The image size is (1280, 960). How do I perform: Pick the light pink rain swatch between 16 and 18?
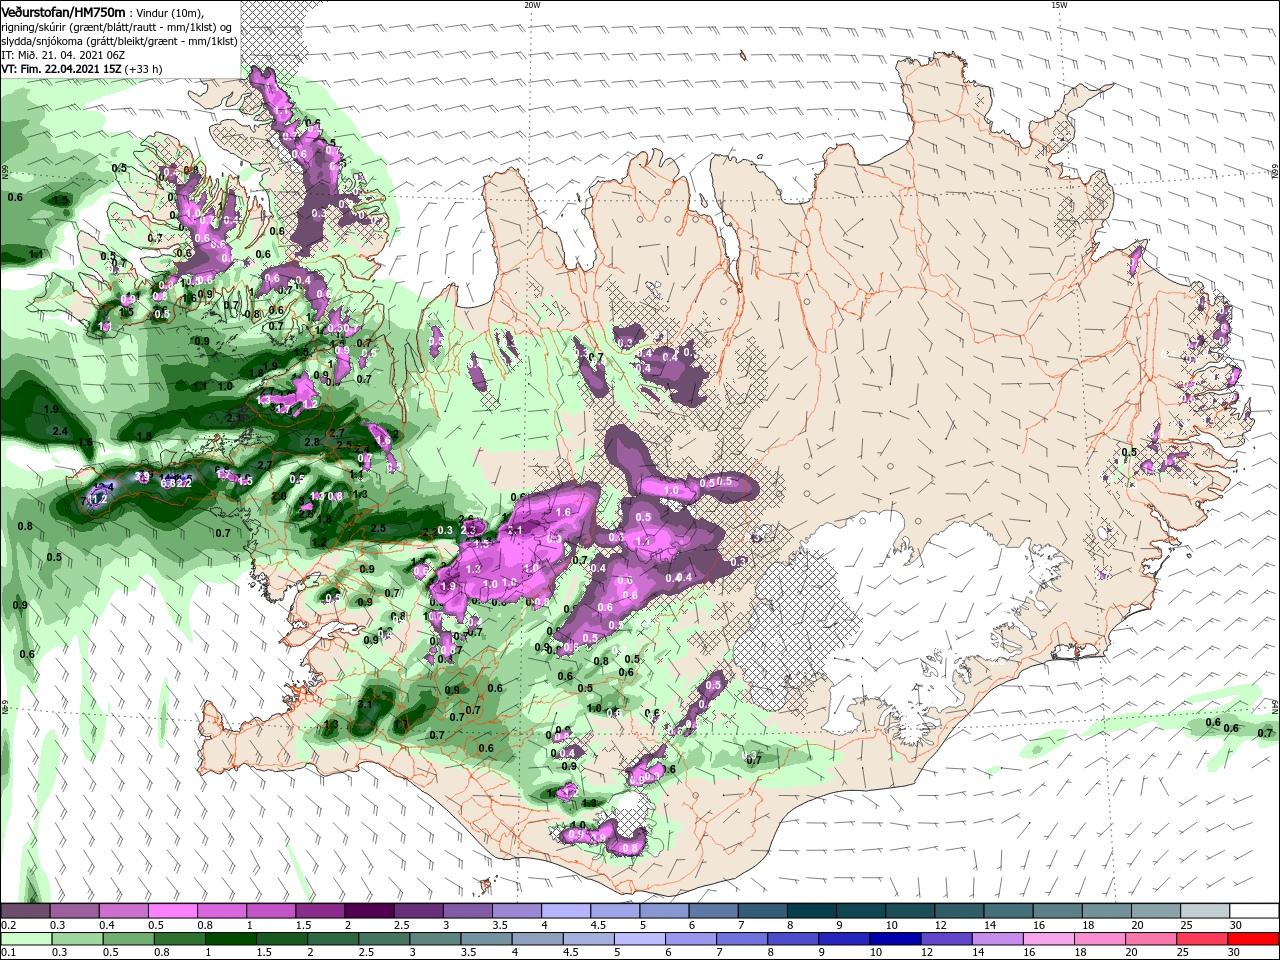pos(1048,939)
